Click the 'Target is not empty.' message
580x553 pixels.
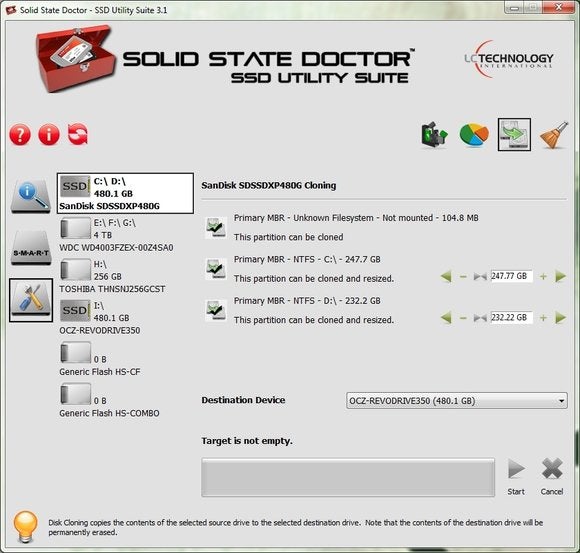point(247,441)
